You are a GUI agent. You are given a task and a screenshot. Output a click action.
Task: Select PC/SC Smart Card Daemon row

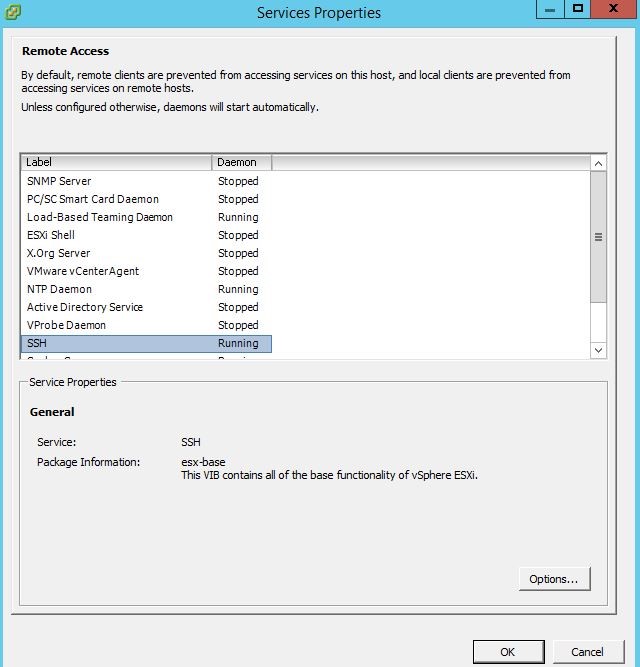(93, 199)
